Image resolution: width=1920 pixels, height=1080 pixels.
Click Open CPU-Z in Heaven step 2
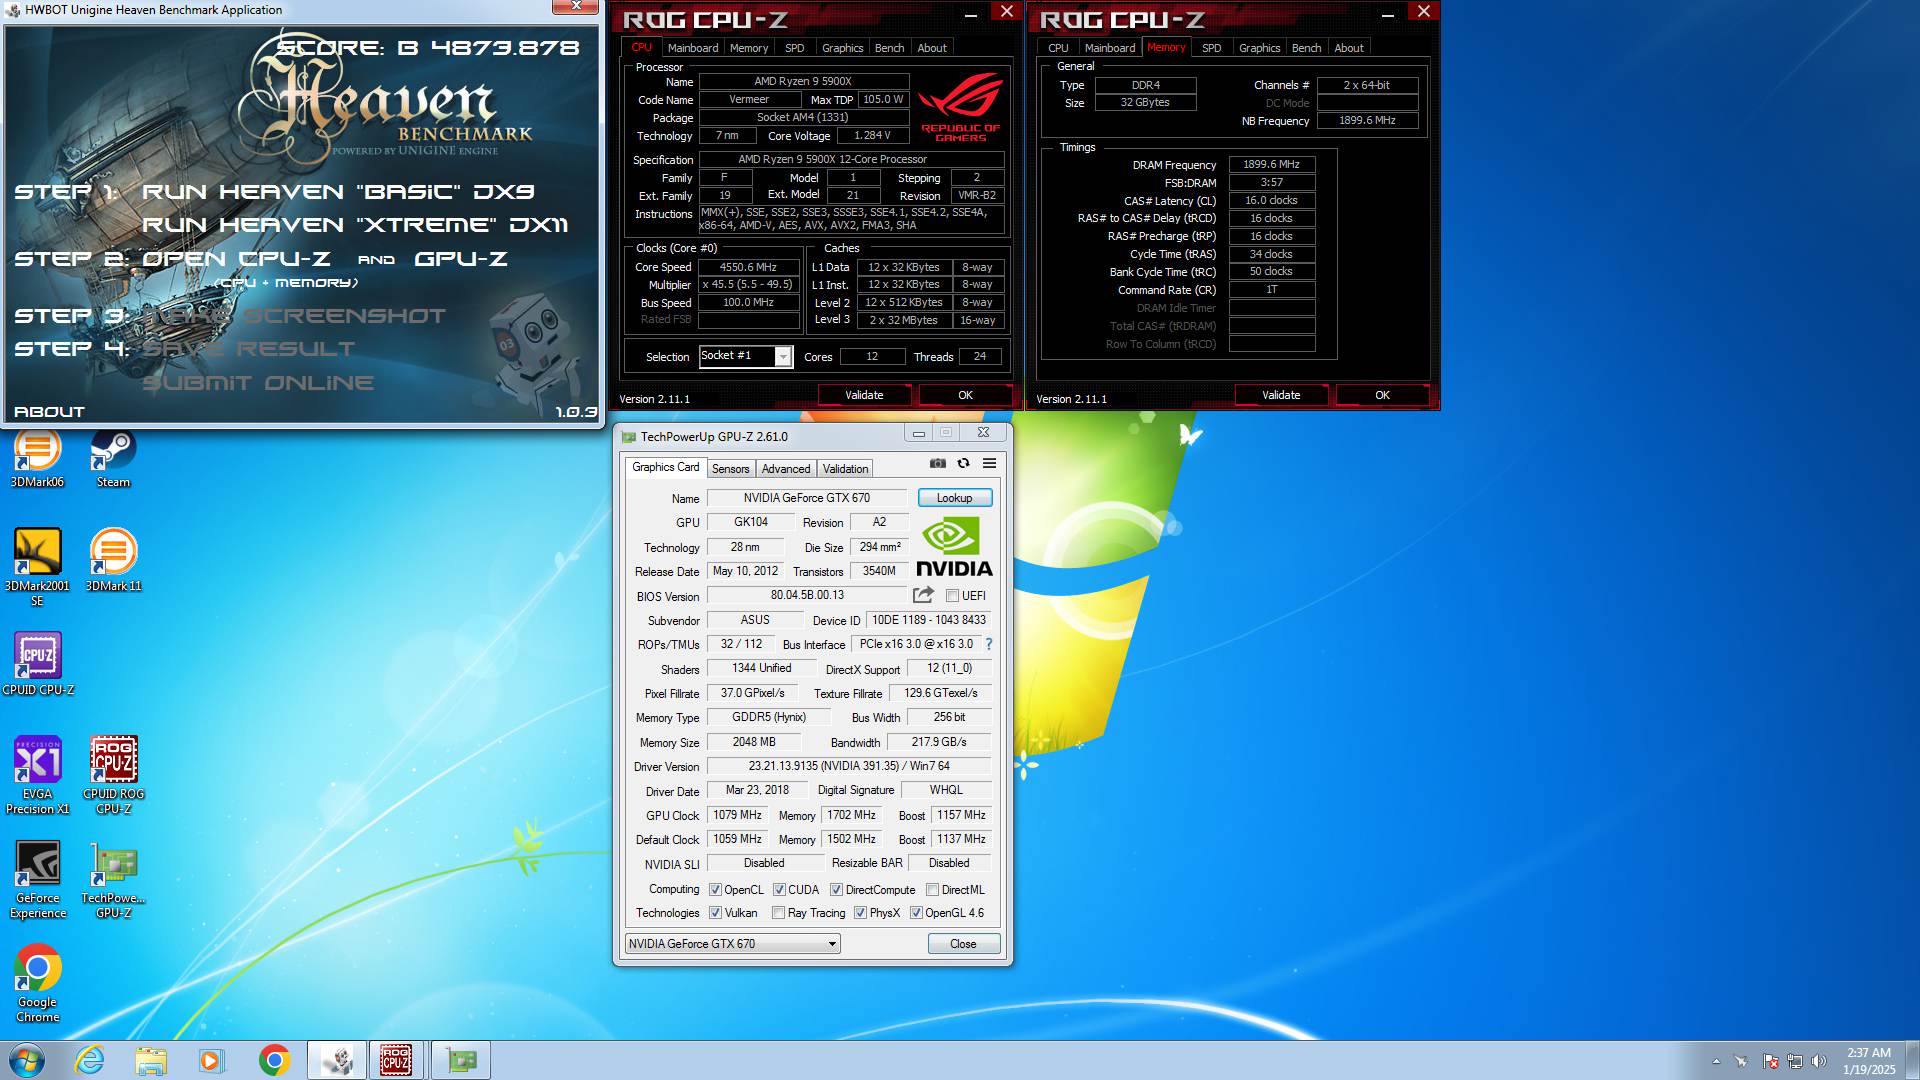(236, 259)
